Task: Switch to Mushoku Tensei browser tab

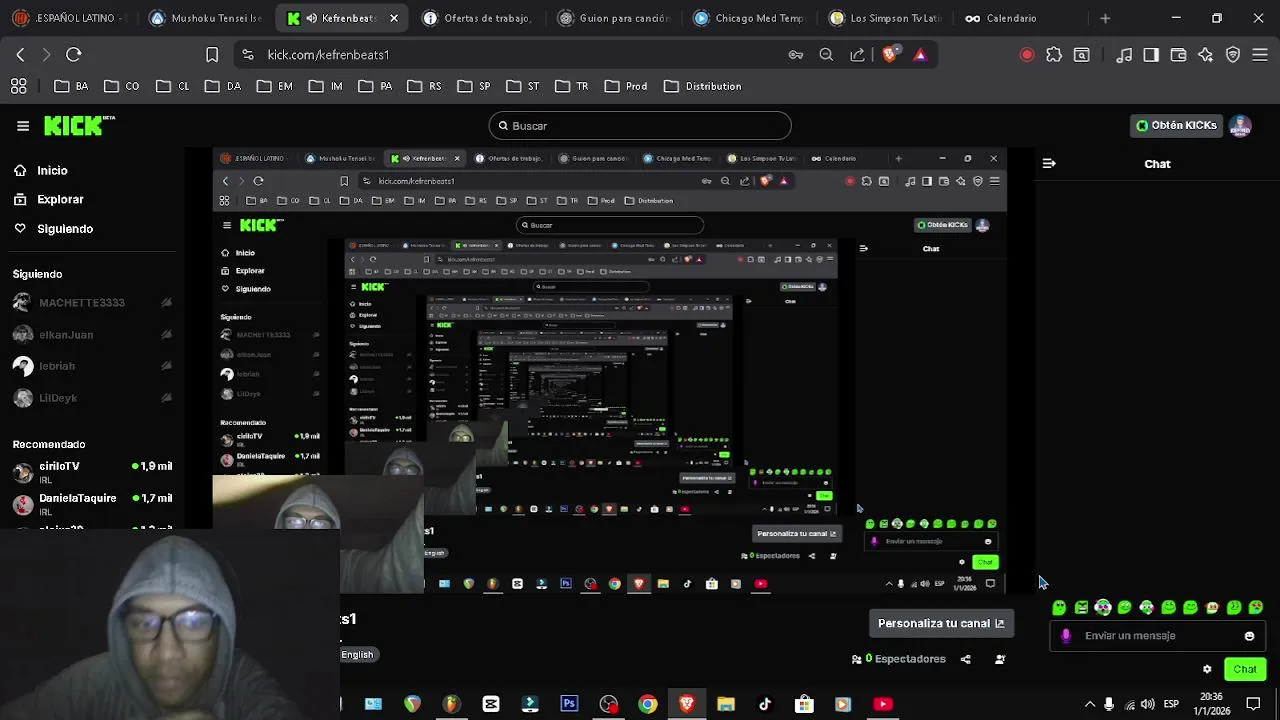Action: [x=206, y=18]
